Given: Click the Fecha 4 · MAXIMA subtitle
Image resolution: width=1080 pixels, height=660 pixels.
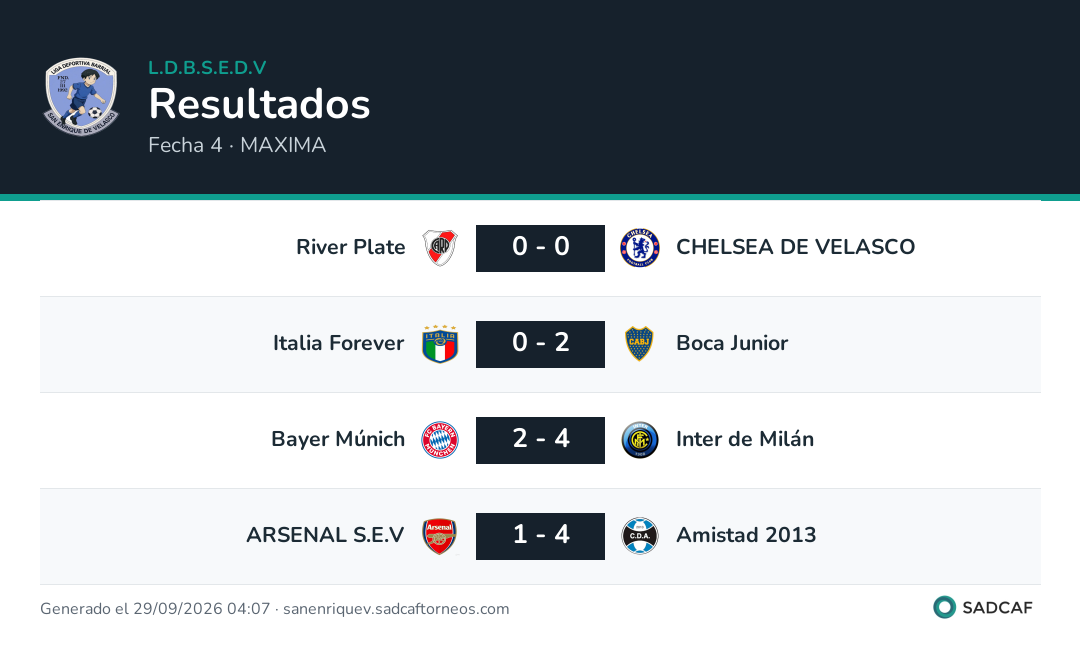Looking at the screenshot, I should (237, 145).
